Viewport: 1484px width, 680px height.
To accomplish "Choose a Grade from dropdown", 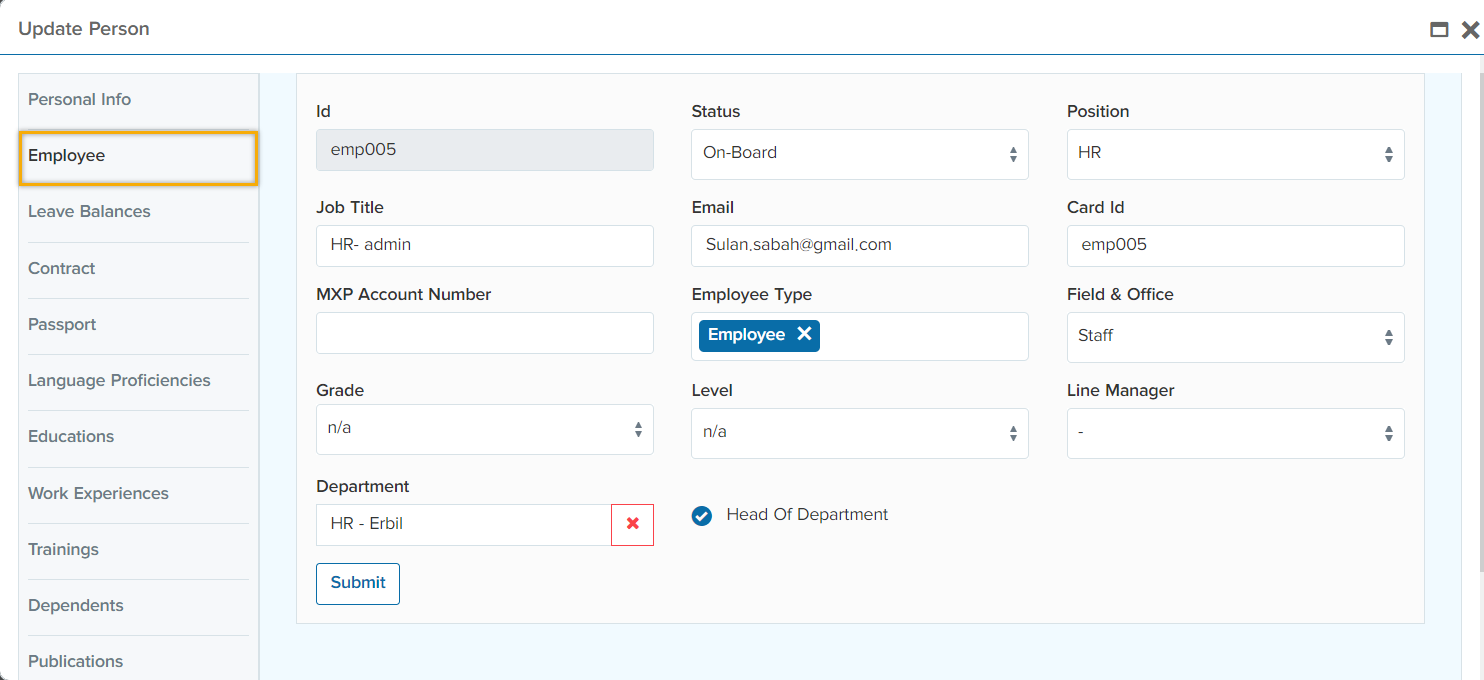I will pyautogui.click(x=484, y=429).
